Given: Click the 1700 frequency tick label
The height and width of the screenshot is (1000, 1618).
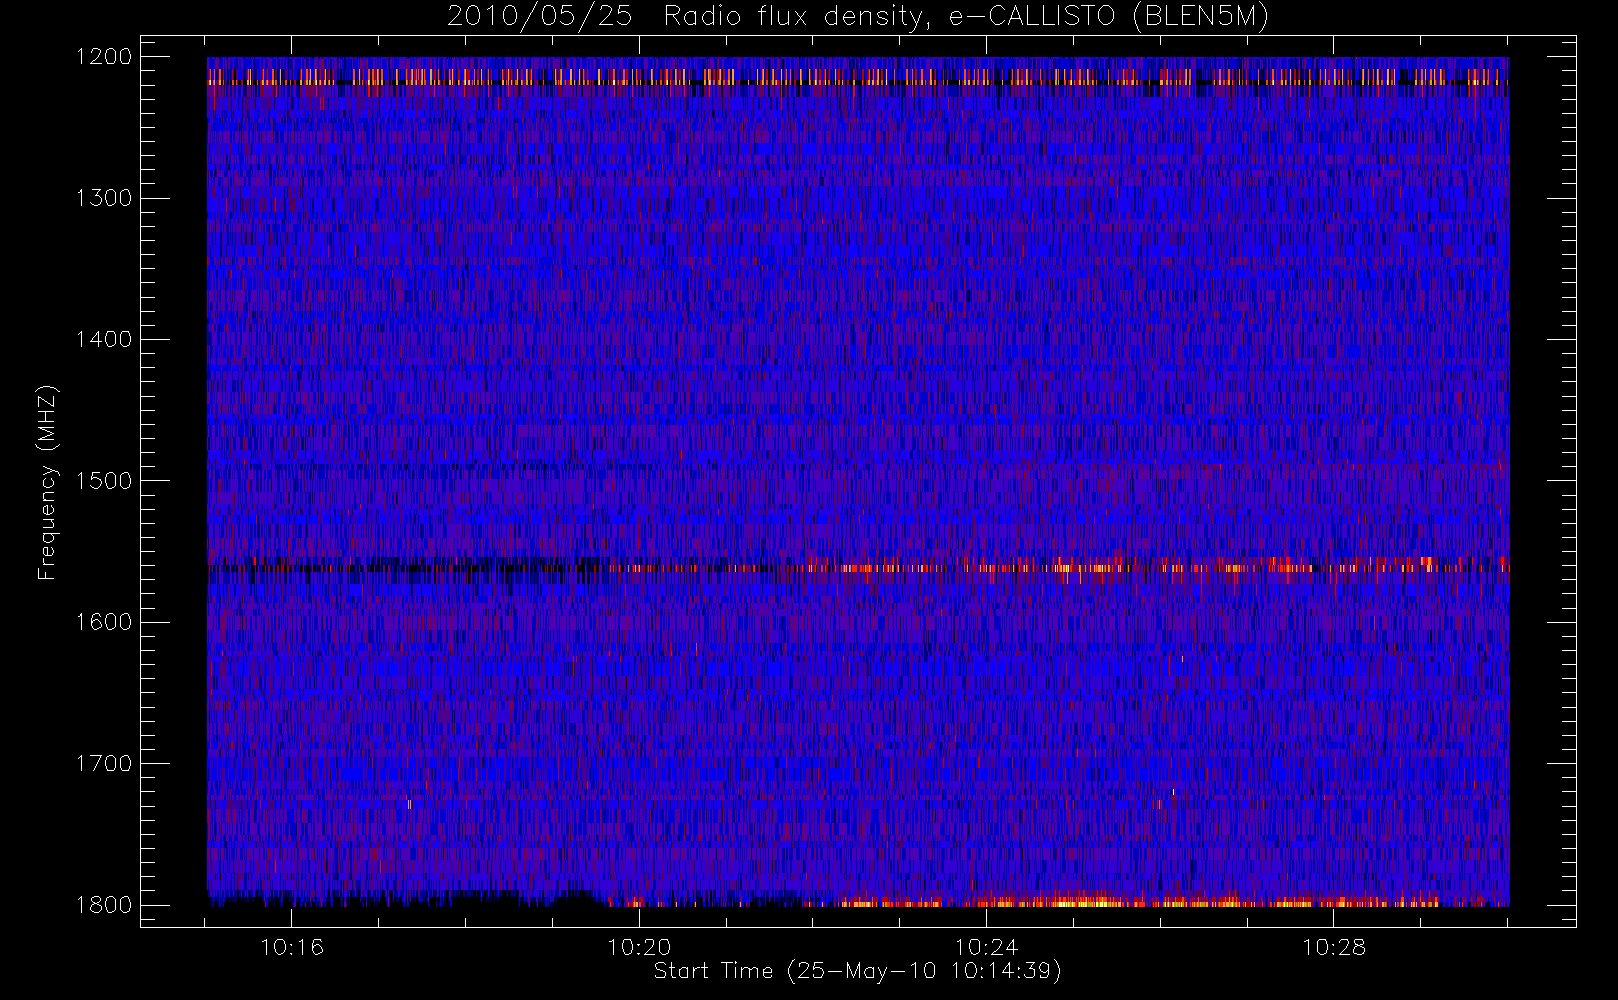Looking at the screenshot, I should pyautogui.click(x=104, y=764).
